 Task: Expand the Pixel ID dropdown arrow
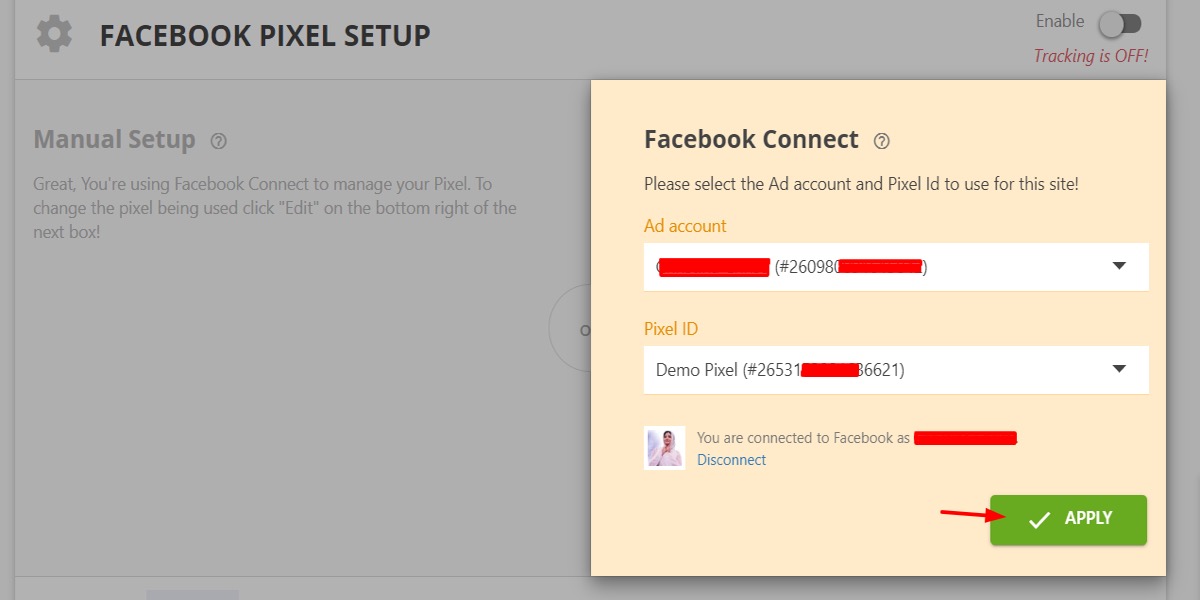coord(1119,369)
